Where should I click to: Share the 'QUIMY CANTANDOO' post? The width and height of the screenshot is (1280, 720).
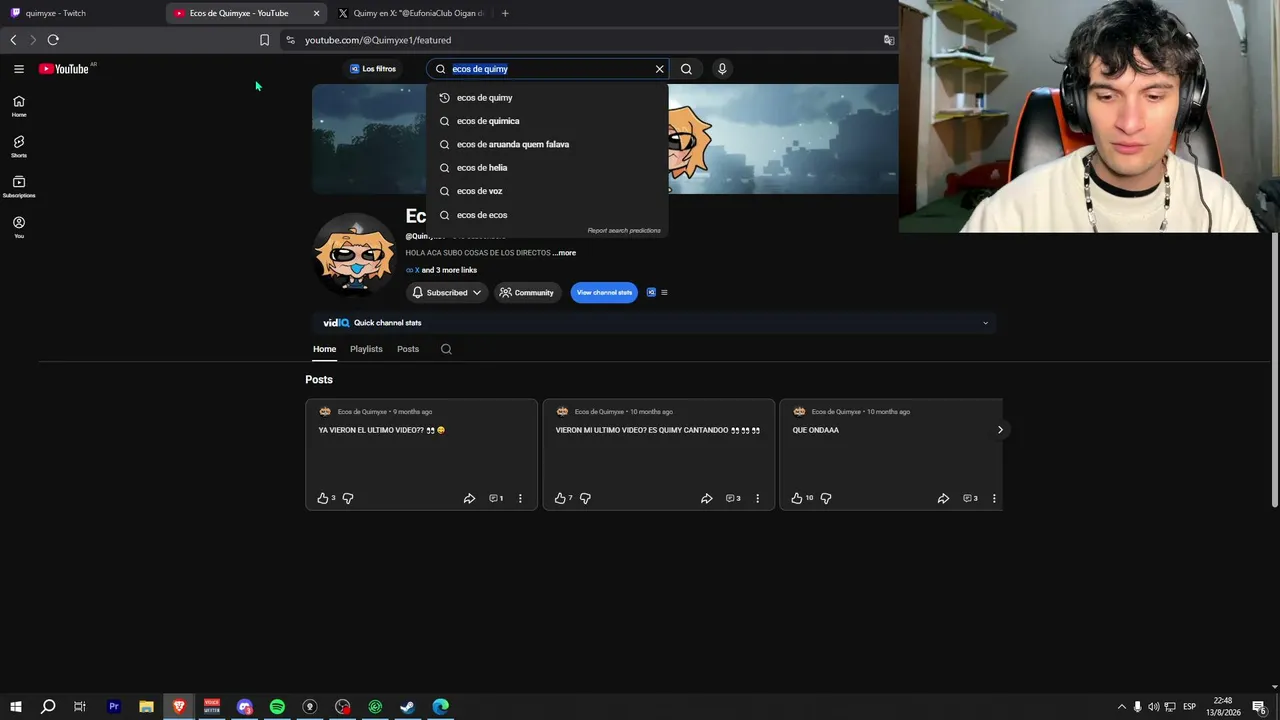pos(706,498)
